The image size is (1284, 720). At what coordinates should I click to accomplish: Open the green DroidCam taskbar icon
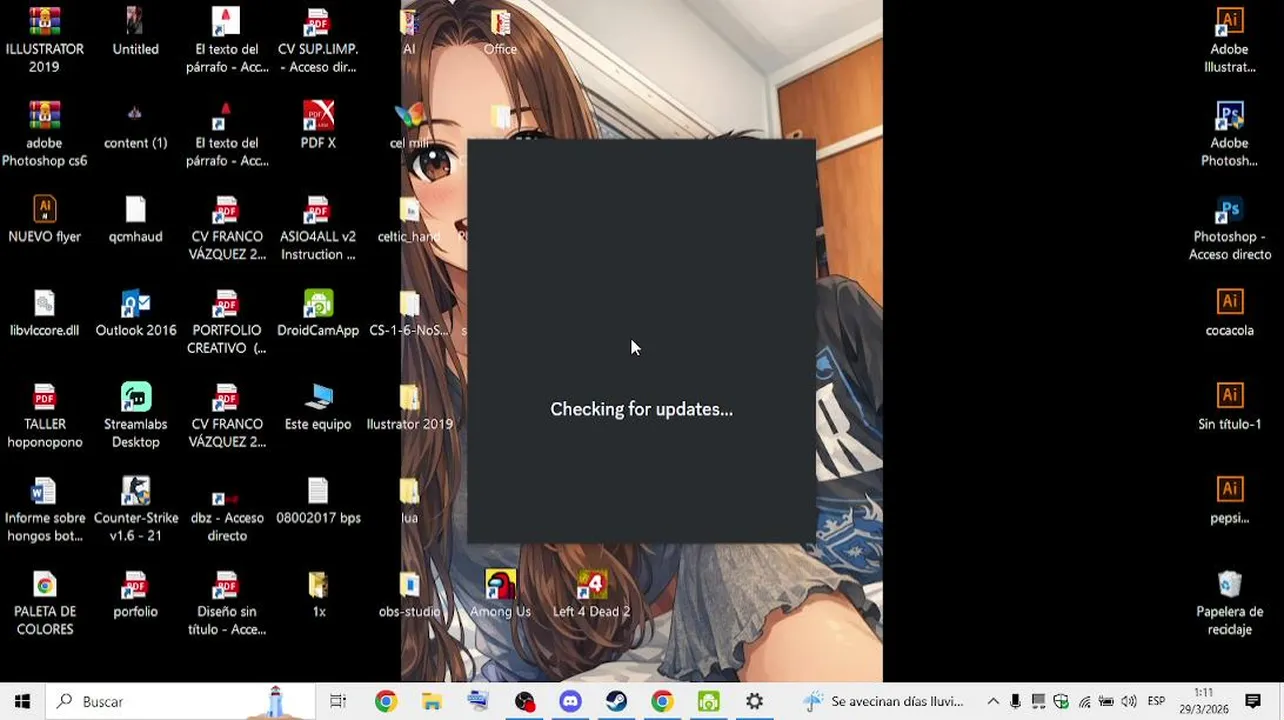708,702
